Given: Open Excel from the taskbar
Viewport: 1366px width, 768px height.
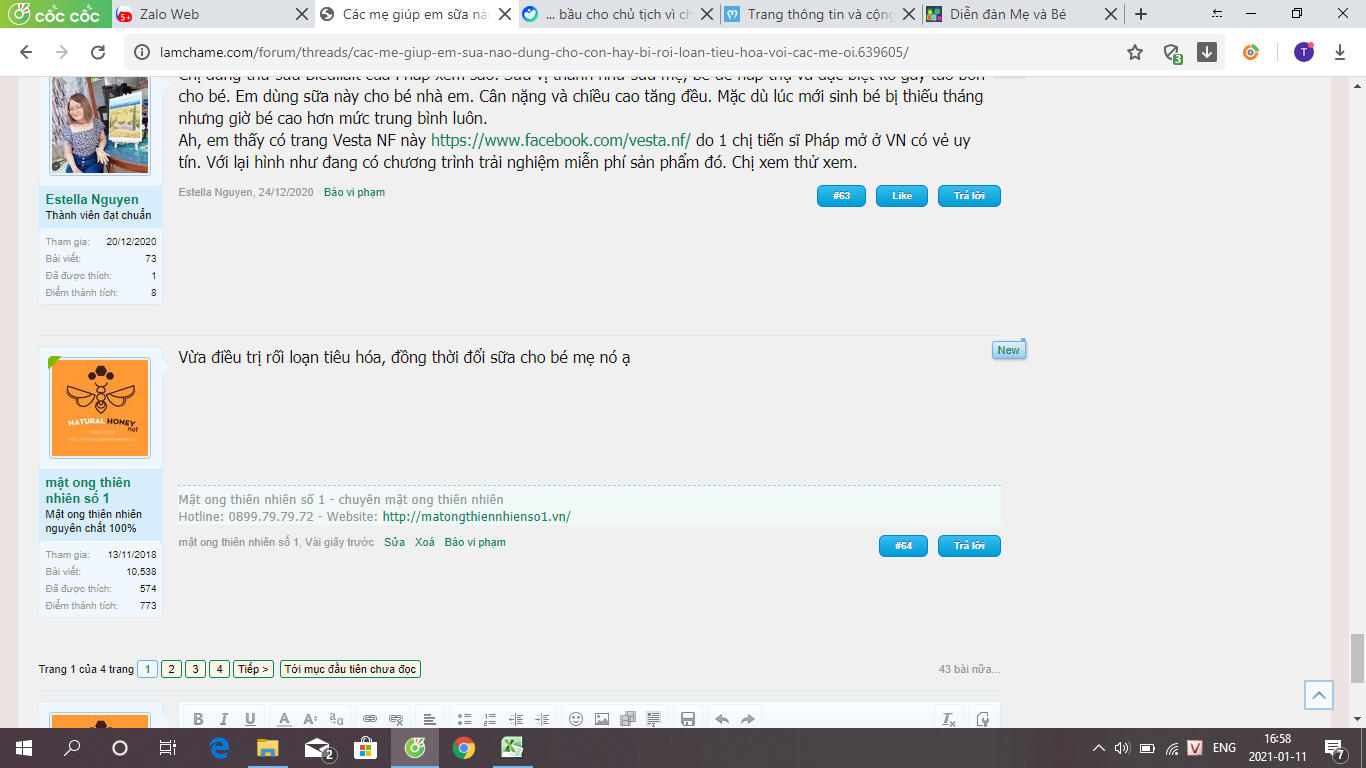Looking at the screenshot, I should tap(513, 747).
